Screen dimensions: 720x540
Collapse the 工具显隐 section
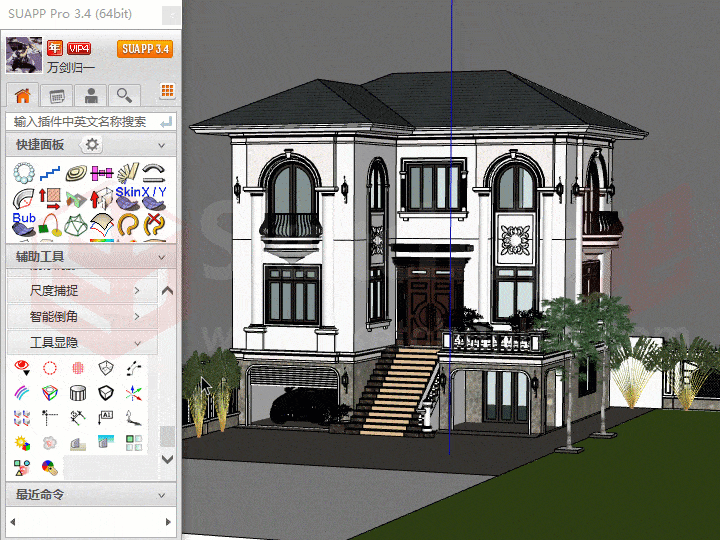[84, 343]
